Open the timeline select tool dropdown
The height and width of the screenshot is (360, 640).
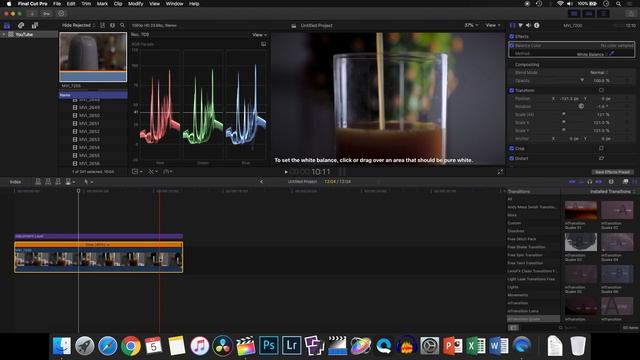click(x=89, y=182)
